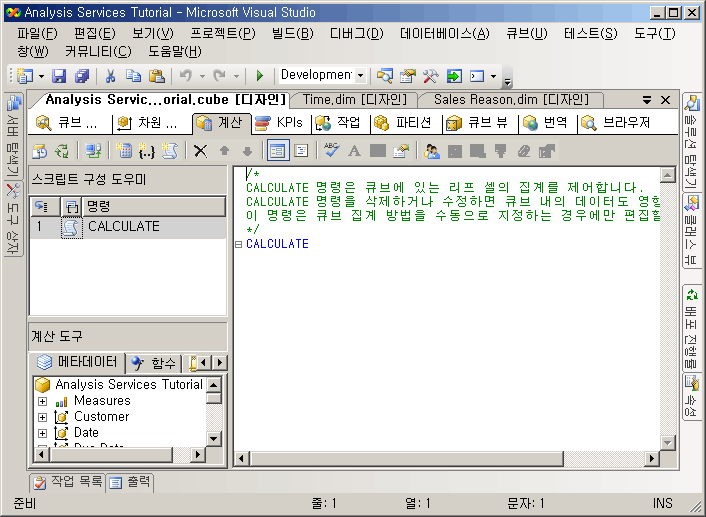
Task: Open the 큐브(U) menu
Action: coord(526,33)
